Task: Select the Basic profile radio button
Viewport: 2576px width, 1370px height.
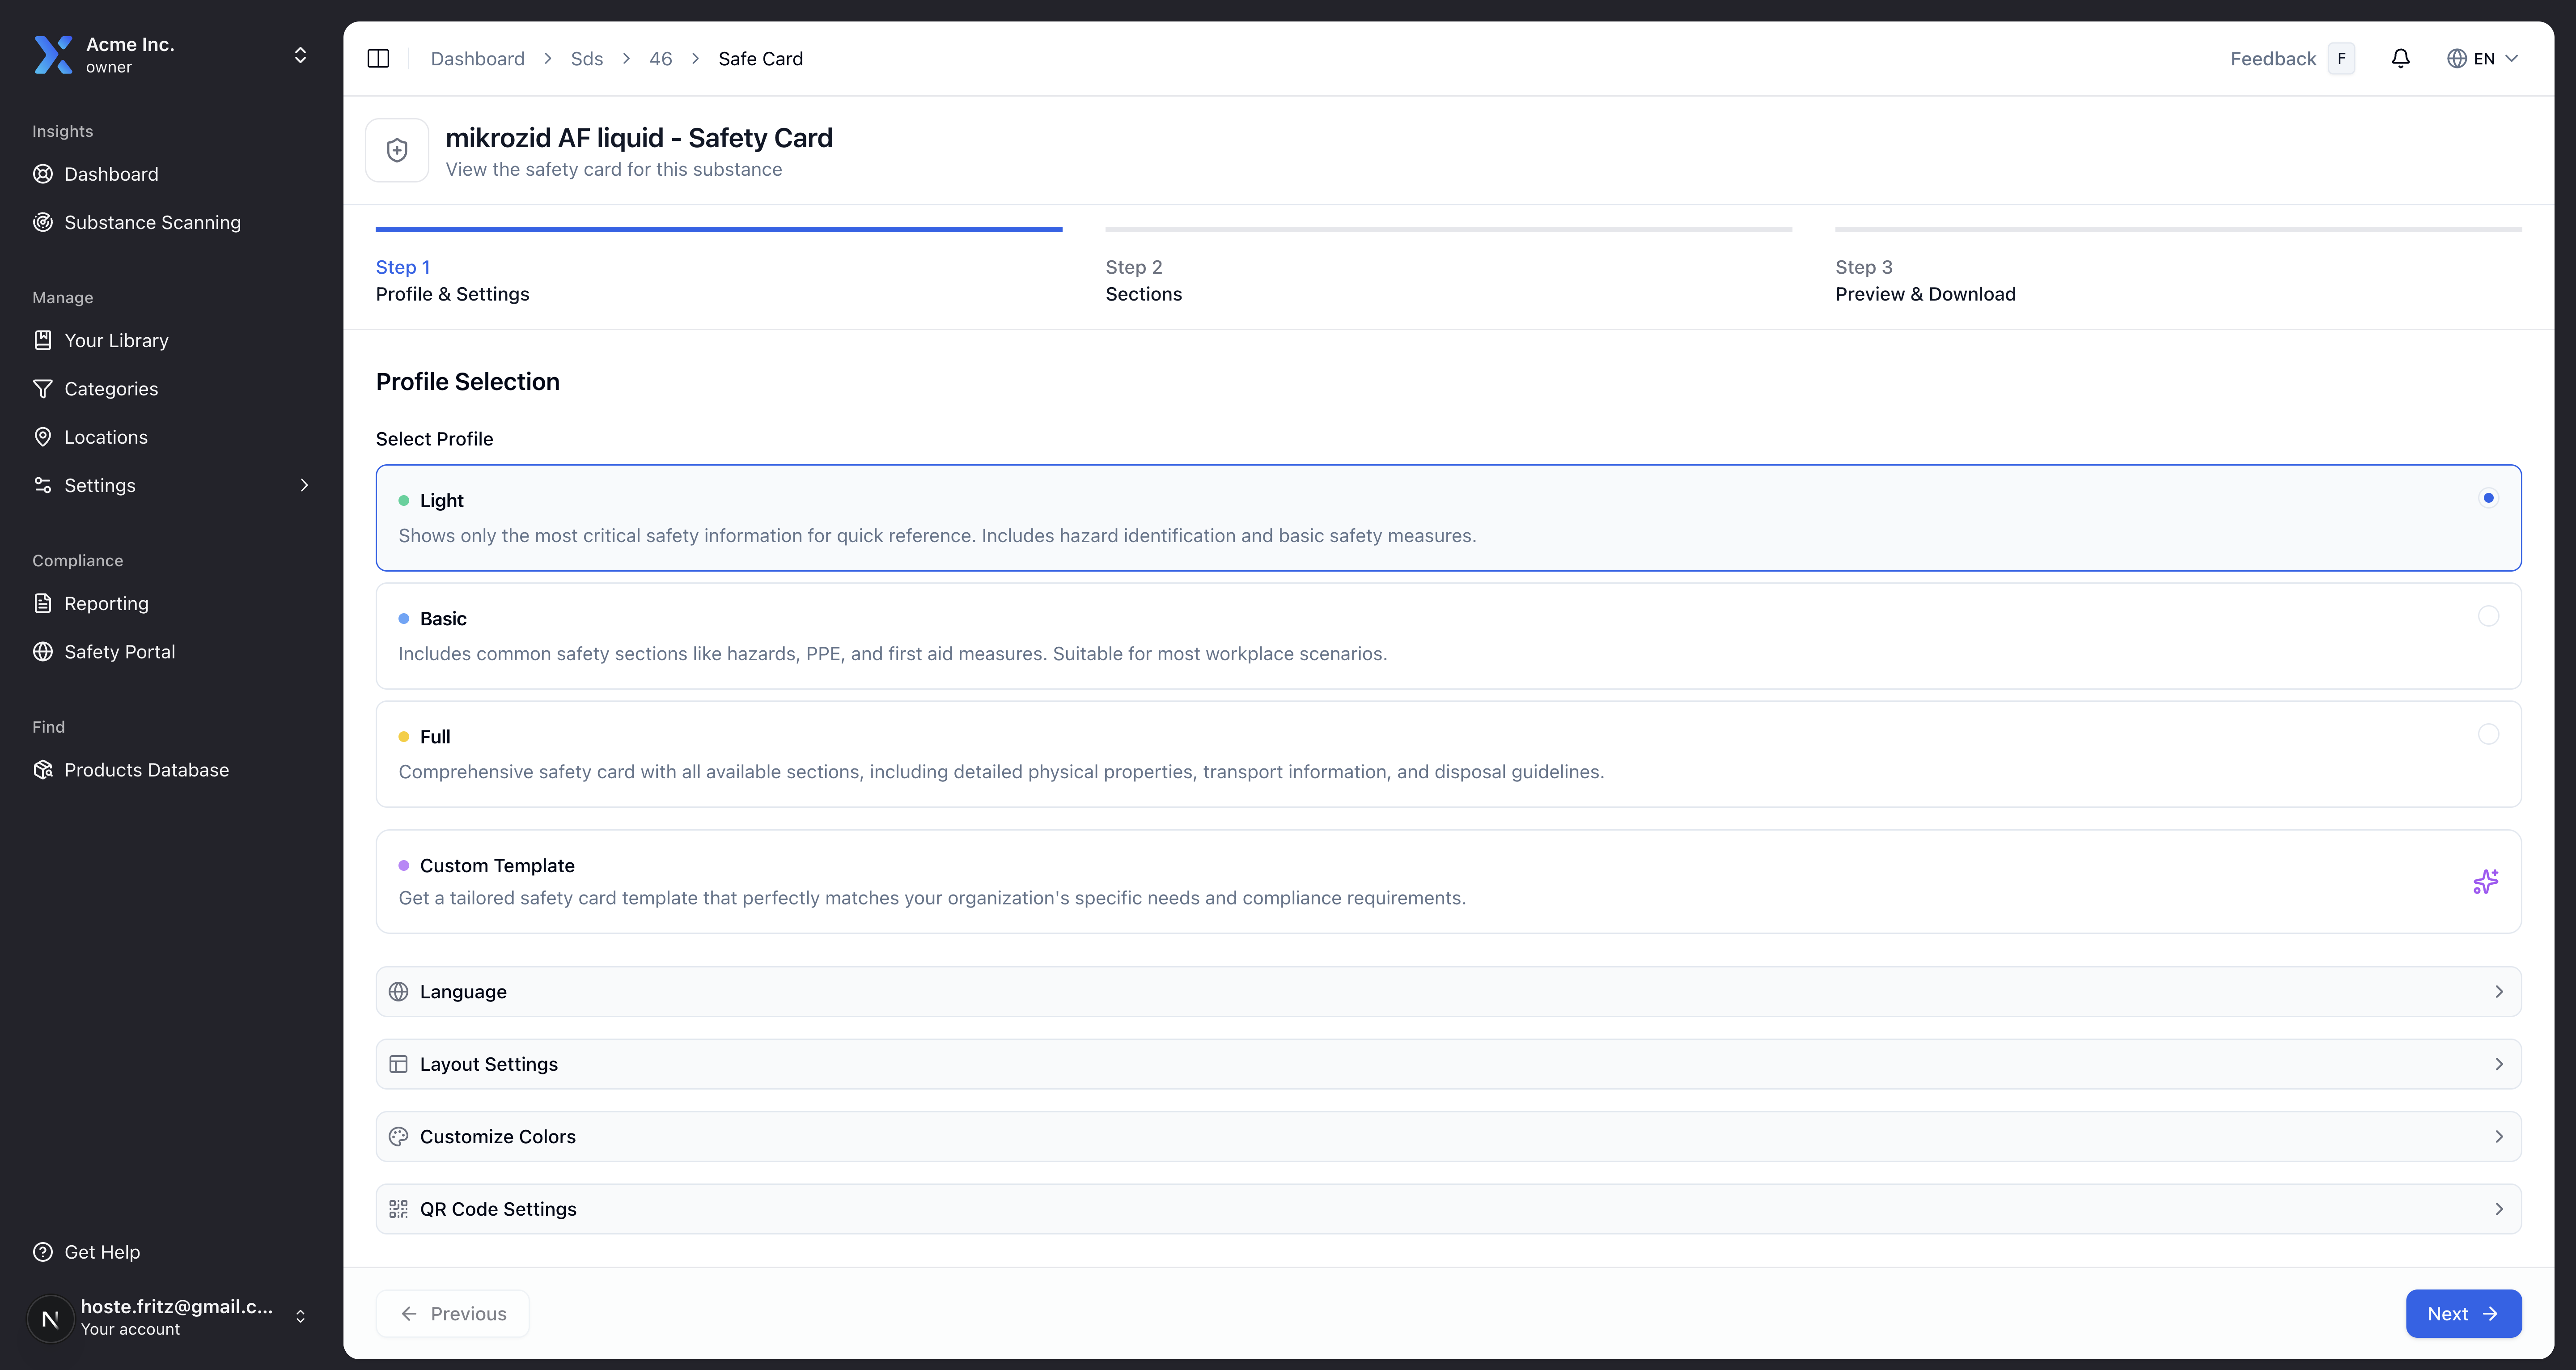Action: [2488, 616]
